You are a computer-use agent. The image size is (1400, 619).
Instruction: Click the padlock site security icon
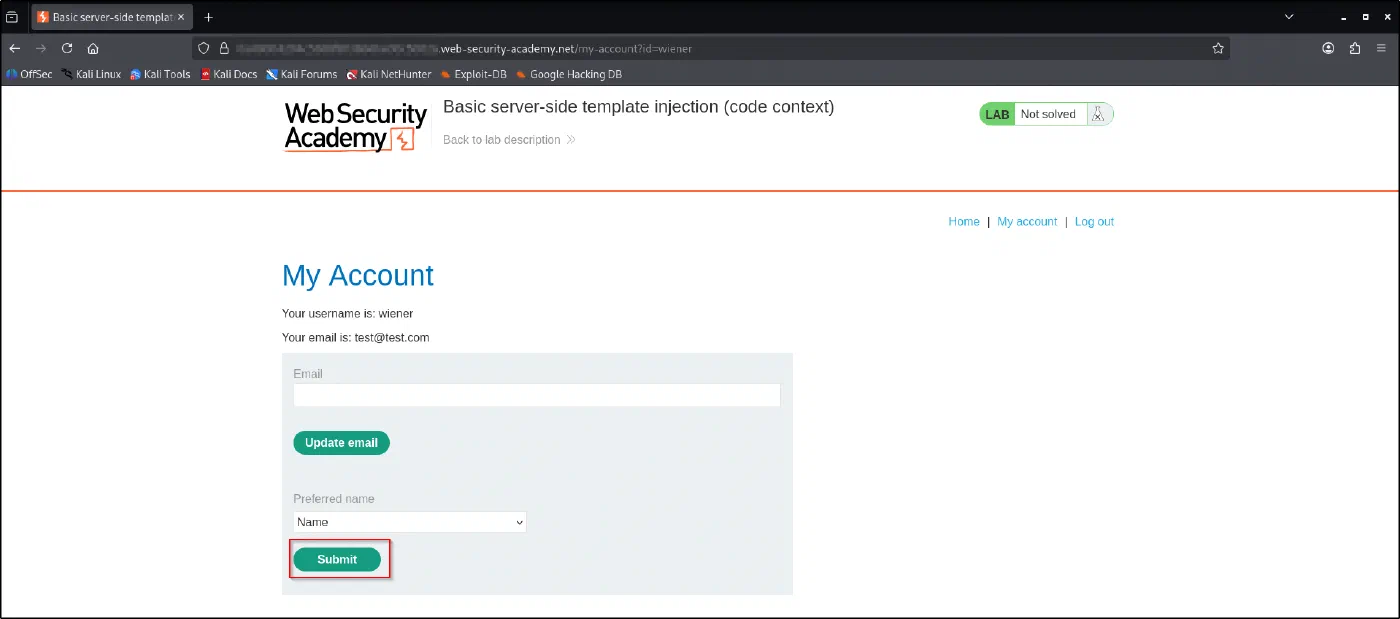(x=224, y=48)
